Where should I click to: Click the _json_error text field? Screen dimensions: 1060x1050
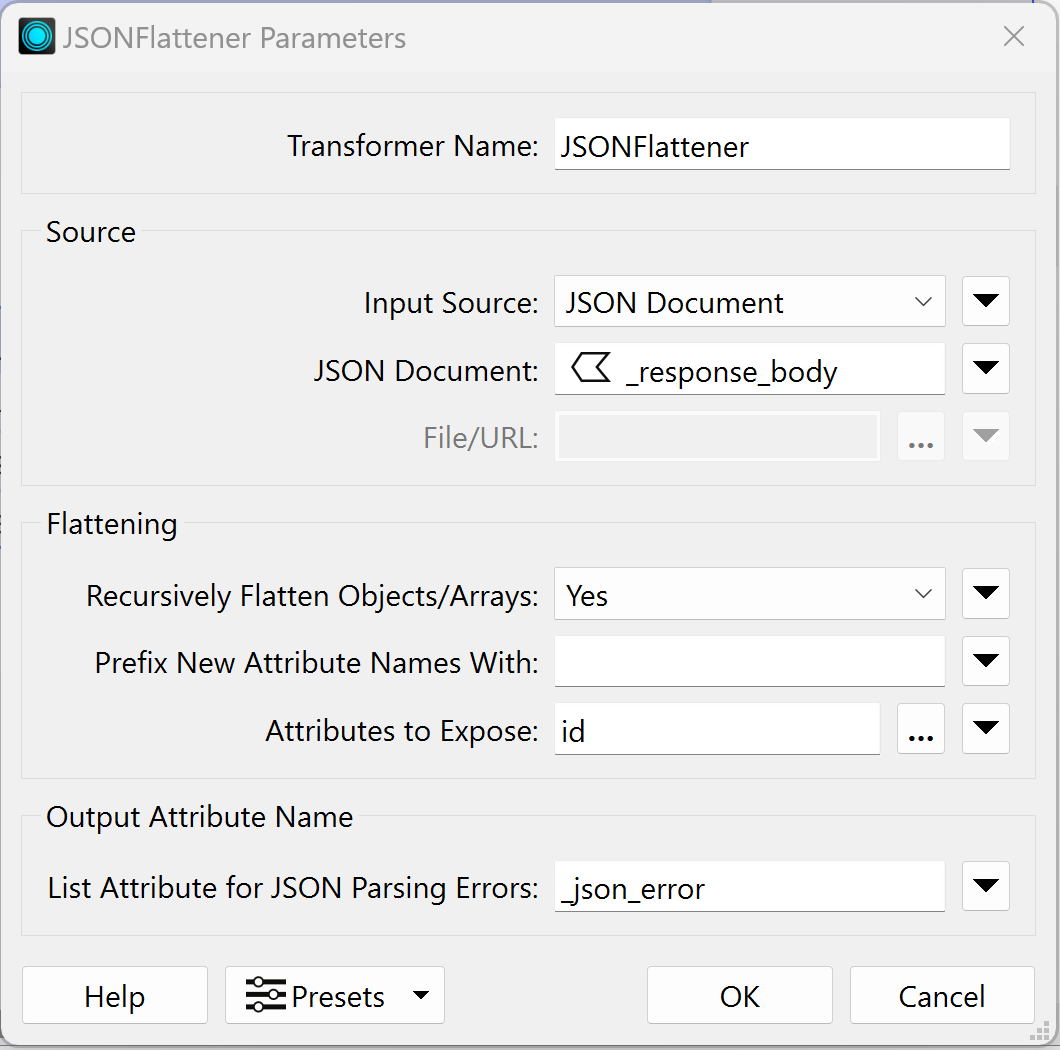click(x=749, y=887)
